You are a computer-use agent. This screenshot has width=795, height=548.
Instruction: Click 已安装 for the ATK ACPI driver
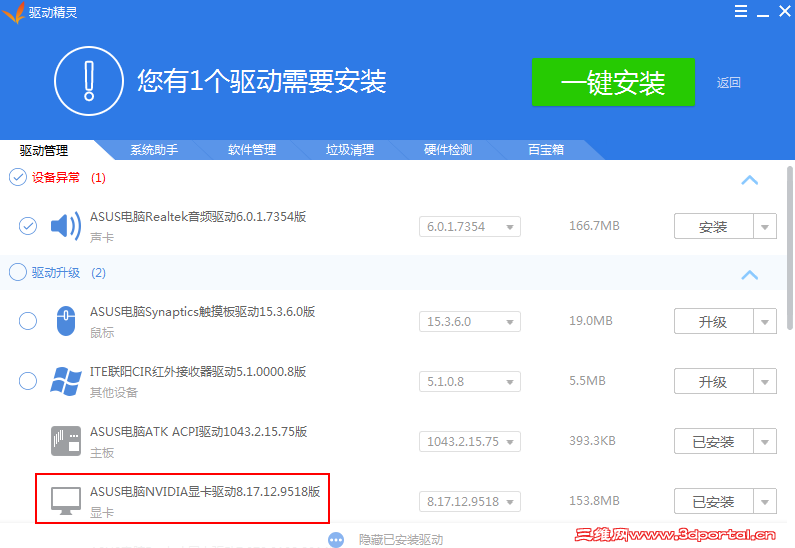tap(713, 442)
